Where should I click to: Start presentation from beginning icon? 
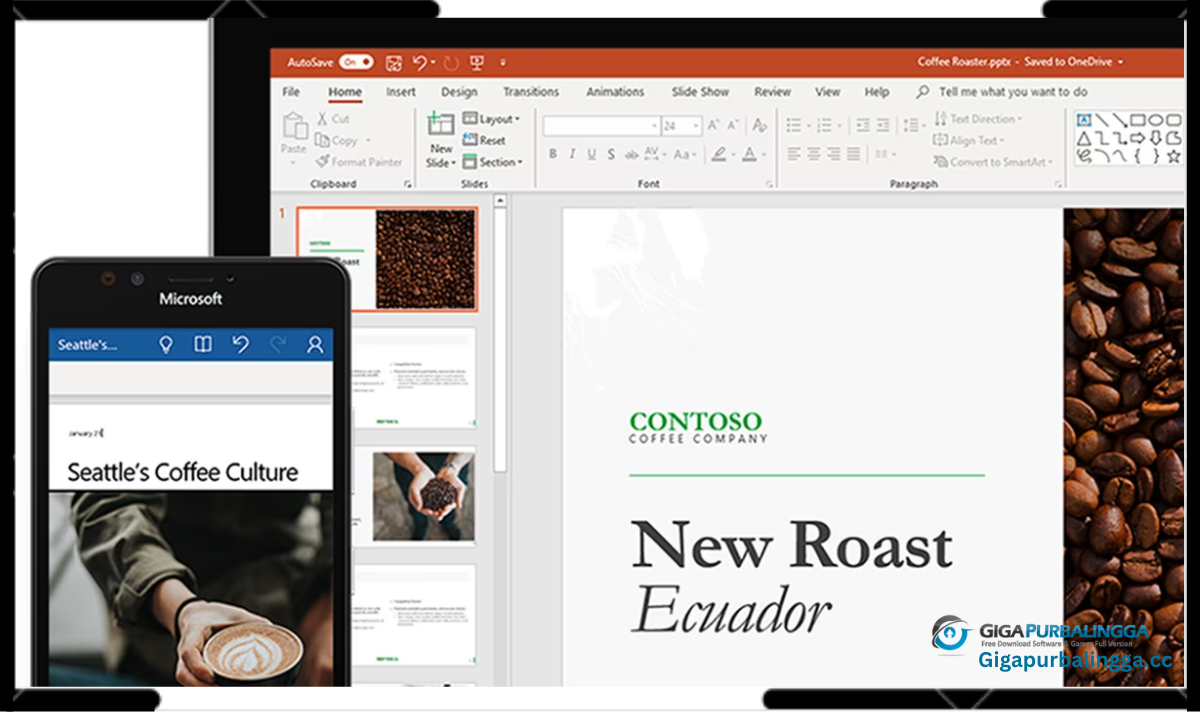(x=477, y=62)
